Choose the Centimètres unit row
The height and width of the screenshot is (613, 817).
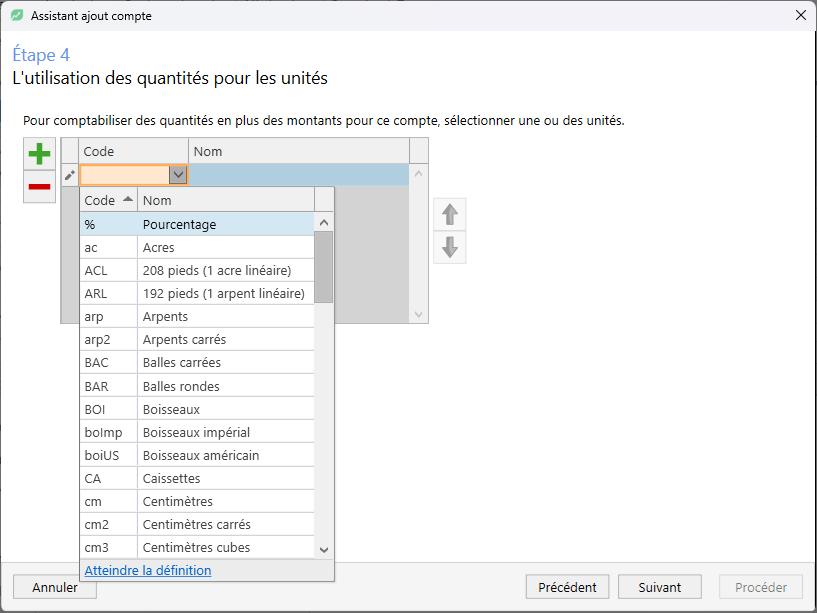point(197,501)
